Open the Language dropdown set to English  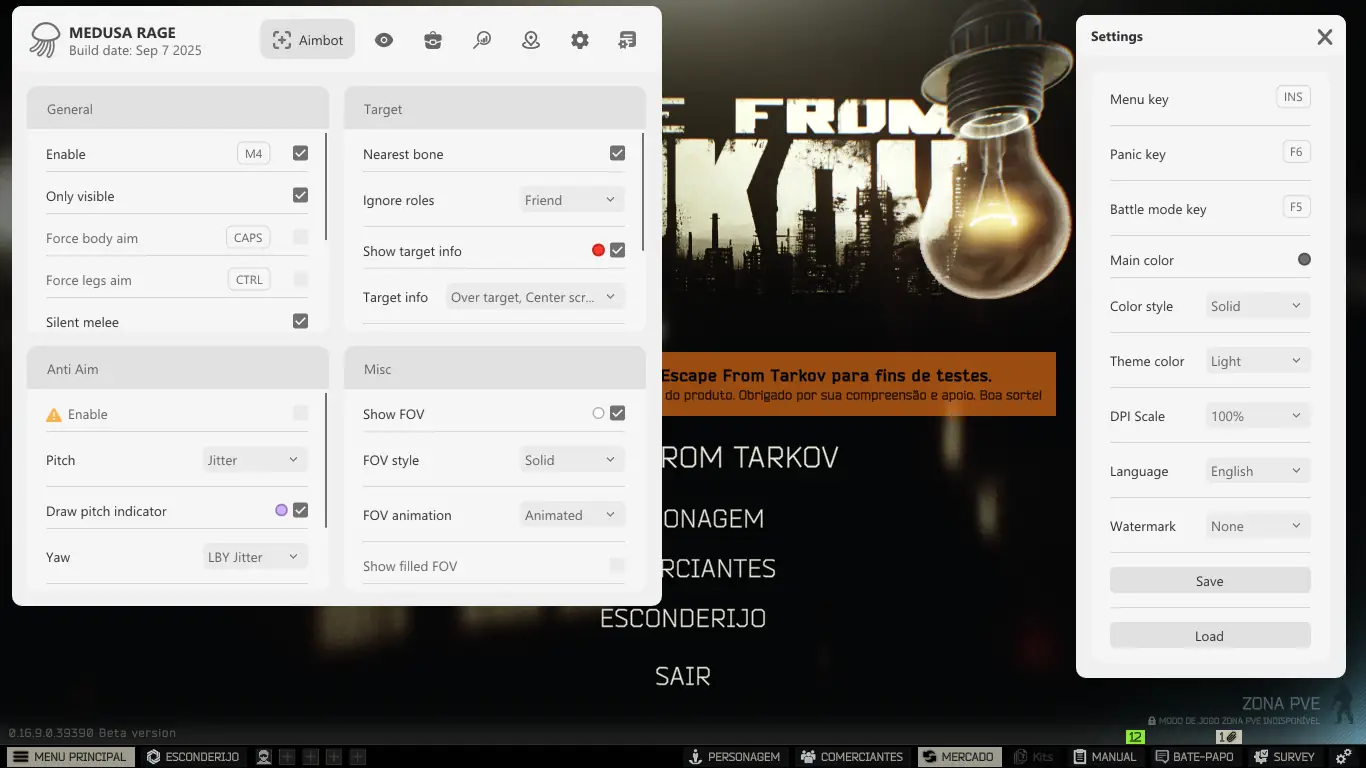tap(1257, 471)
